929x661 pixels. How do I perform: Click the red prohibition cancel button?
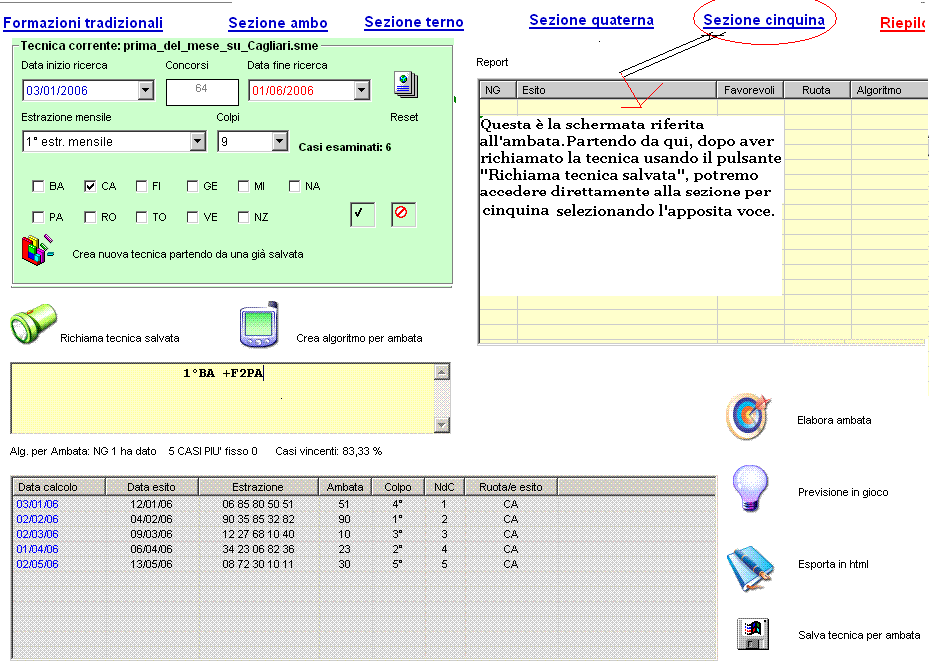pyautogui.click(x=403, y=214)
